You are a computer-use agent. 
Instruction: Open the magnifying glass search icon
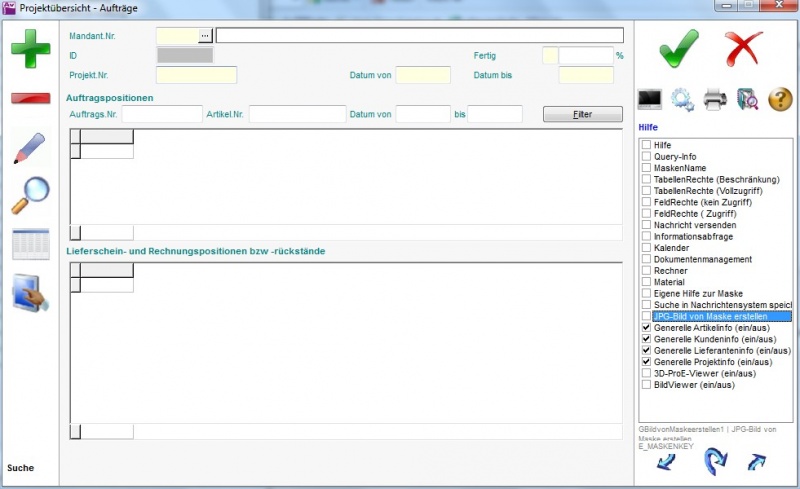(30, 195)
